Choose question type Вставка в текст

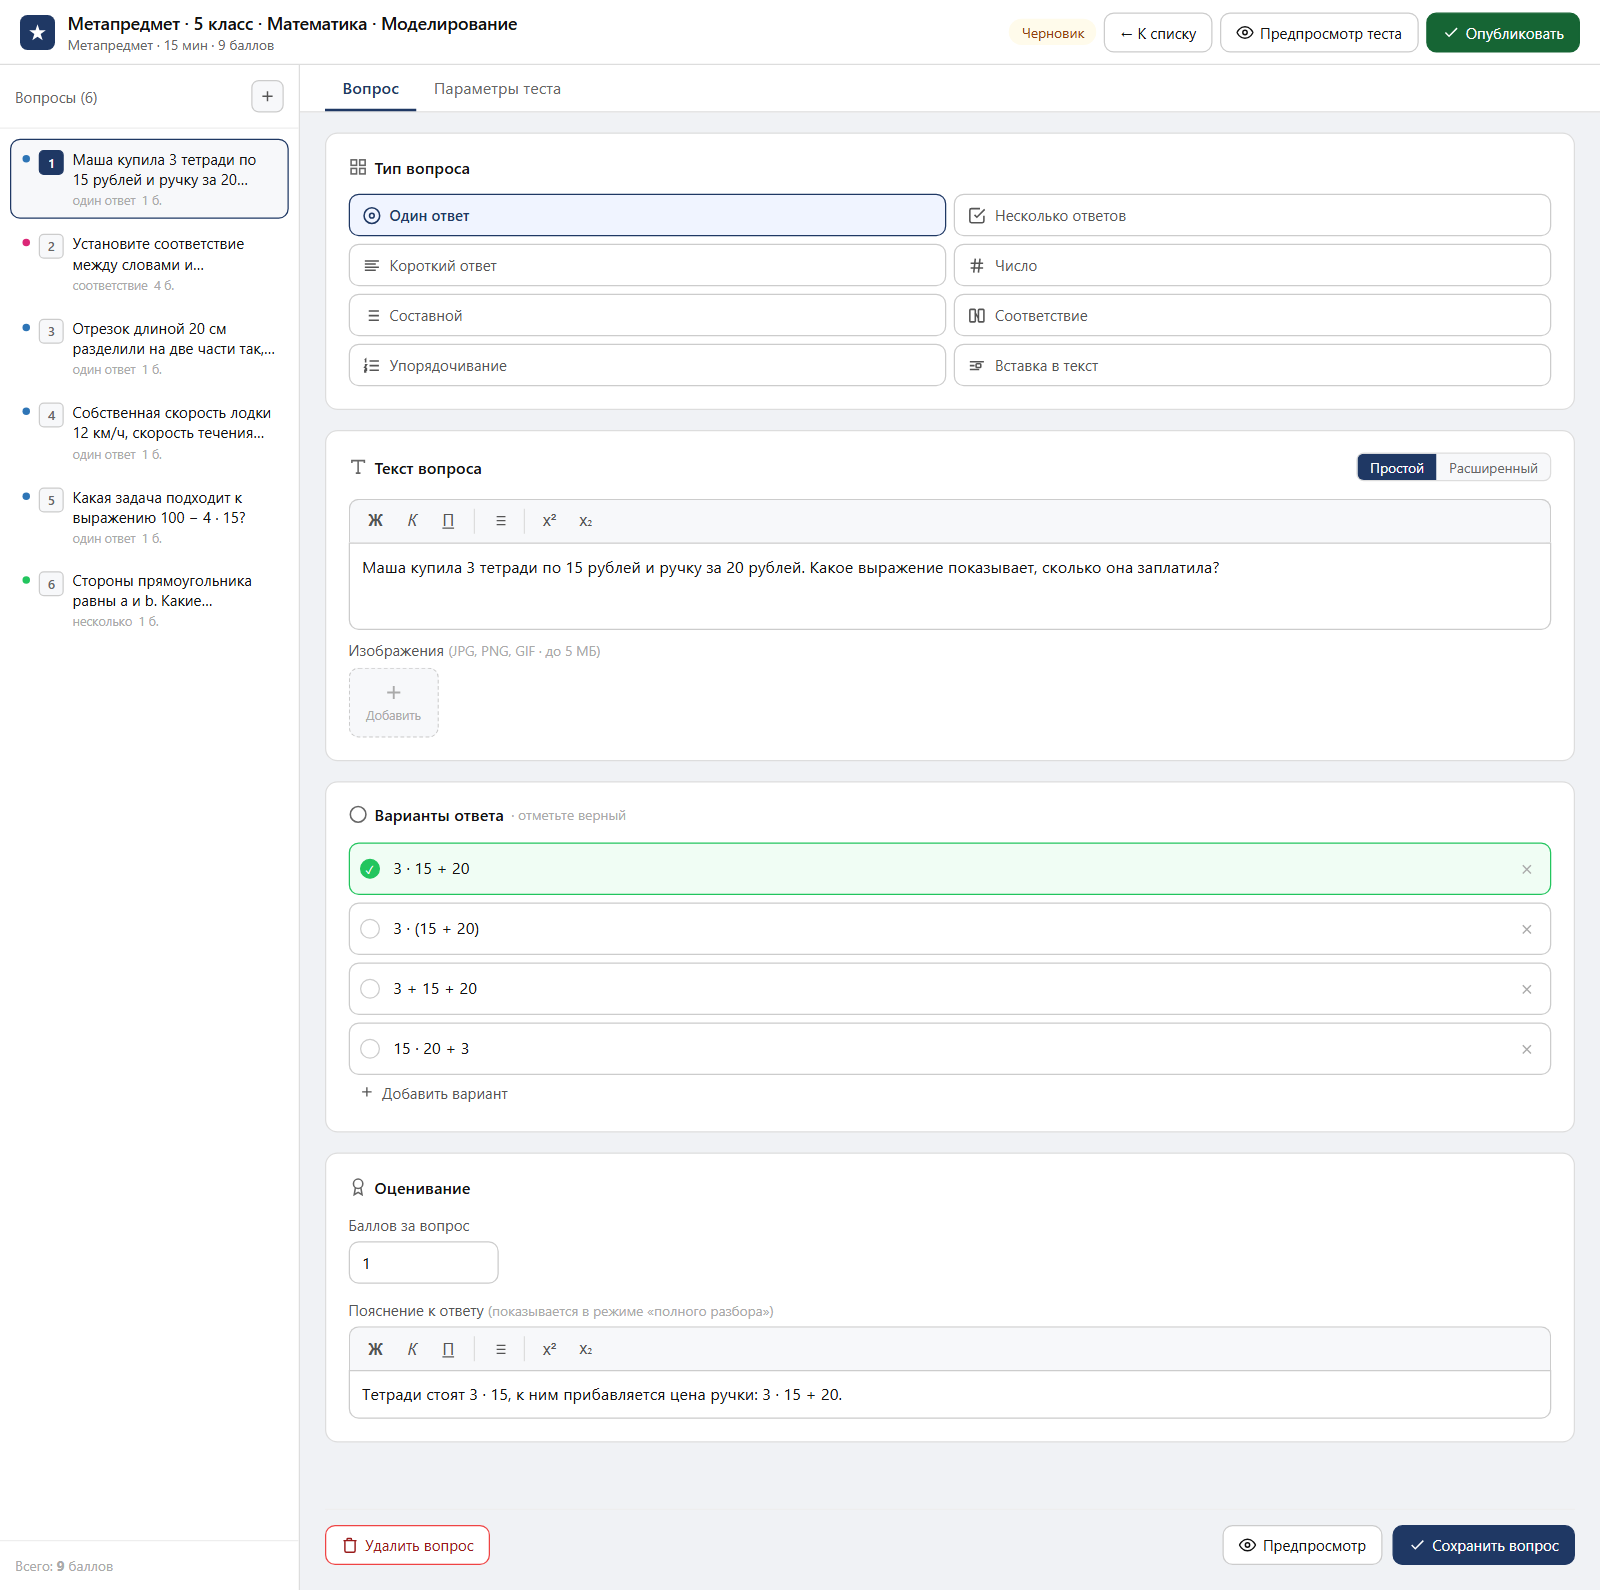(x=1252, y=365)
